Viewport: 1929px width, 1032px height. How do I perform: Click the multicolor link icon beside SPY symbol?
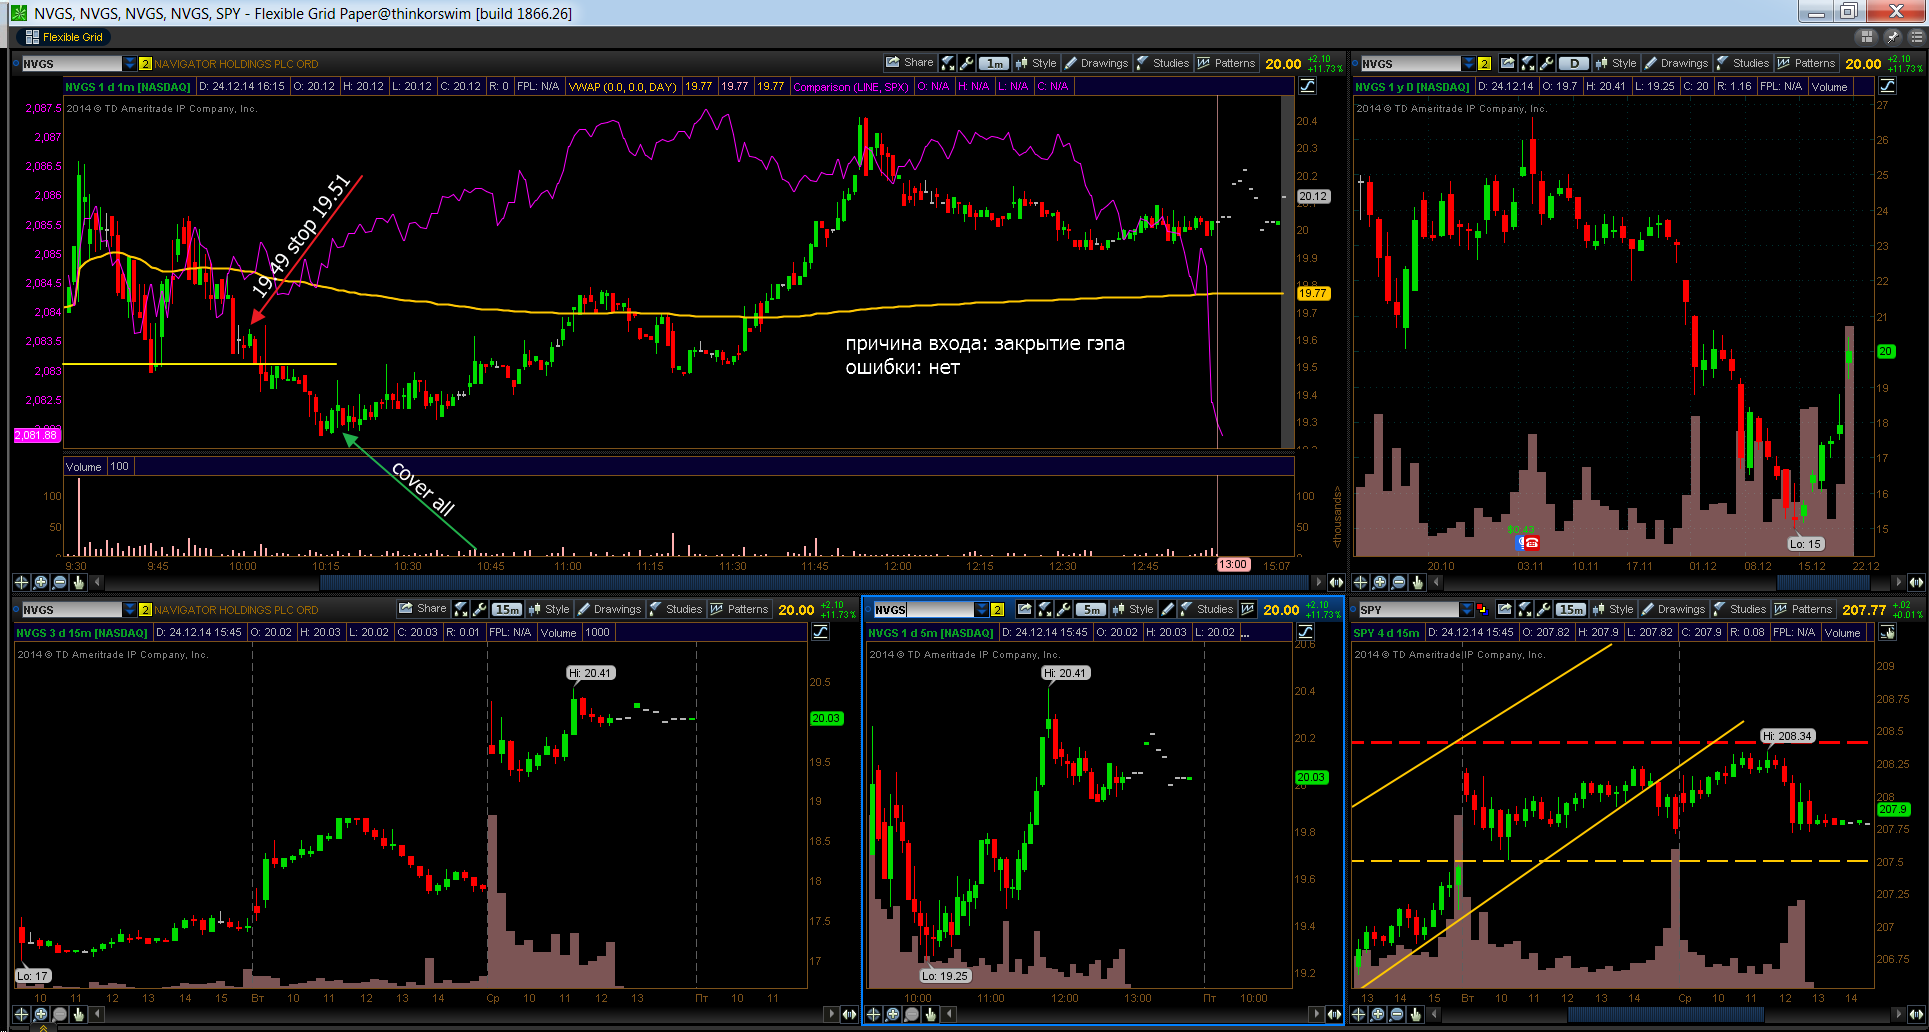click(x=1482, y=609)
